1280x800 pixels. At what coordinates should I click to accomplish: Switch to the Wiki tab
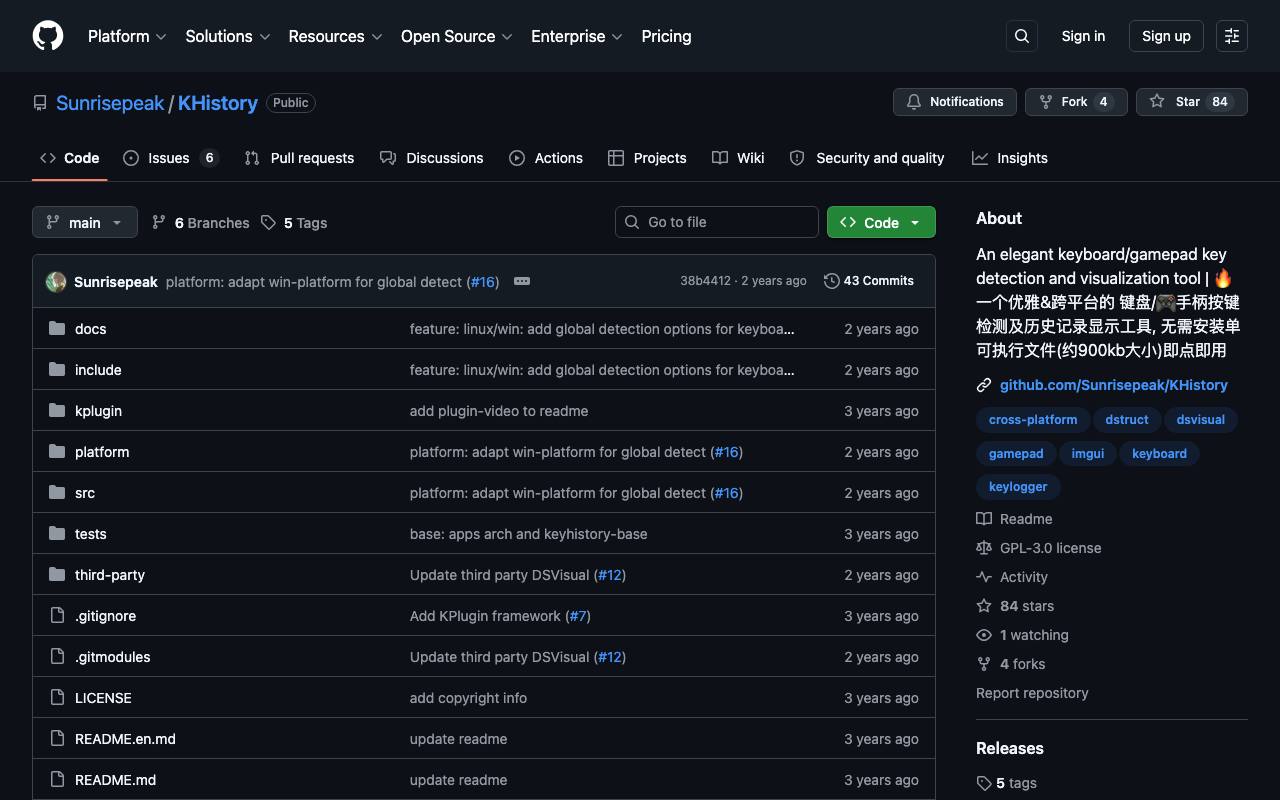coord(738,158)
